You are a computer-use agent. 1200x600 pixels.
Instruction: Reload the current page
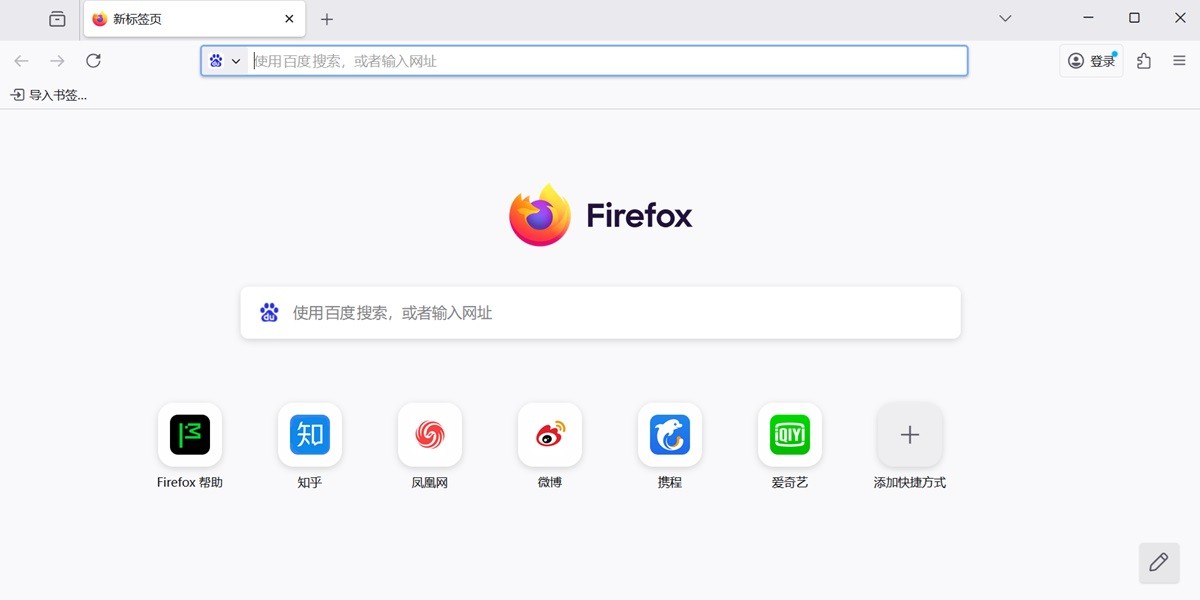(93, 61)
